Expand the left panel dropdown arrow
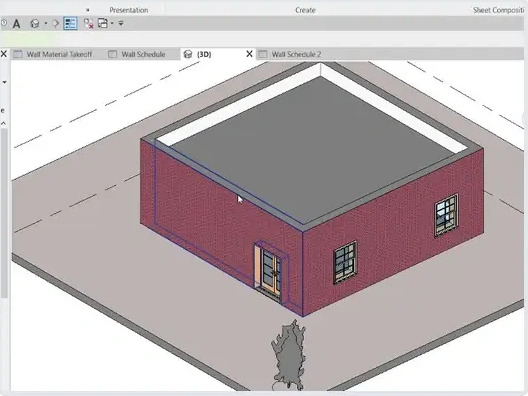The height and width of the screenshot is (396, 528). [4, 82]
